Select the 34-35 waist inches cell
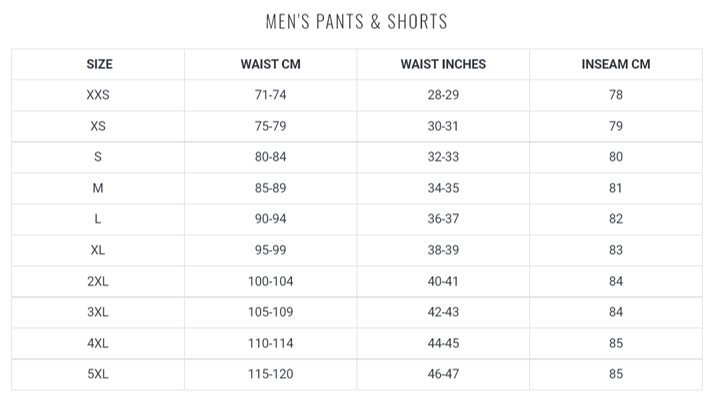Image resolution: width=716 pixels, height=397 pixels. 443,188
